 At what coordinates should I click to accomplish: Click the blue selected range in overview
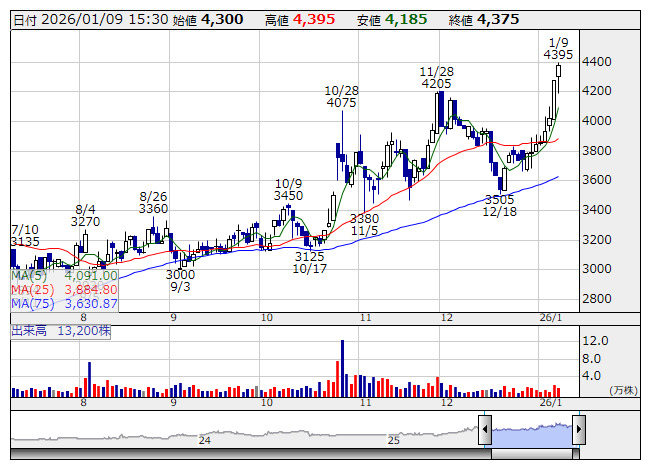coord(532,436)
